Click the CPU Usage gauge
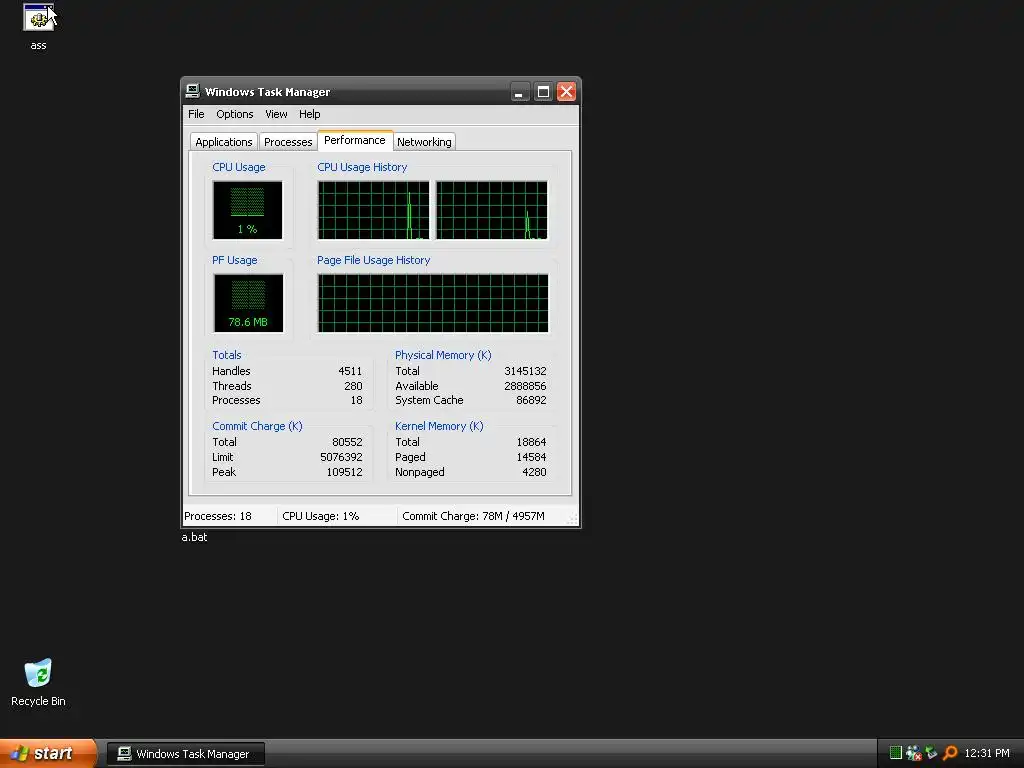1024x768 pixels. tap(248, 210)
